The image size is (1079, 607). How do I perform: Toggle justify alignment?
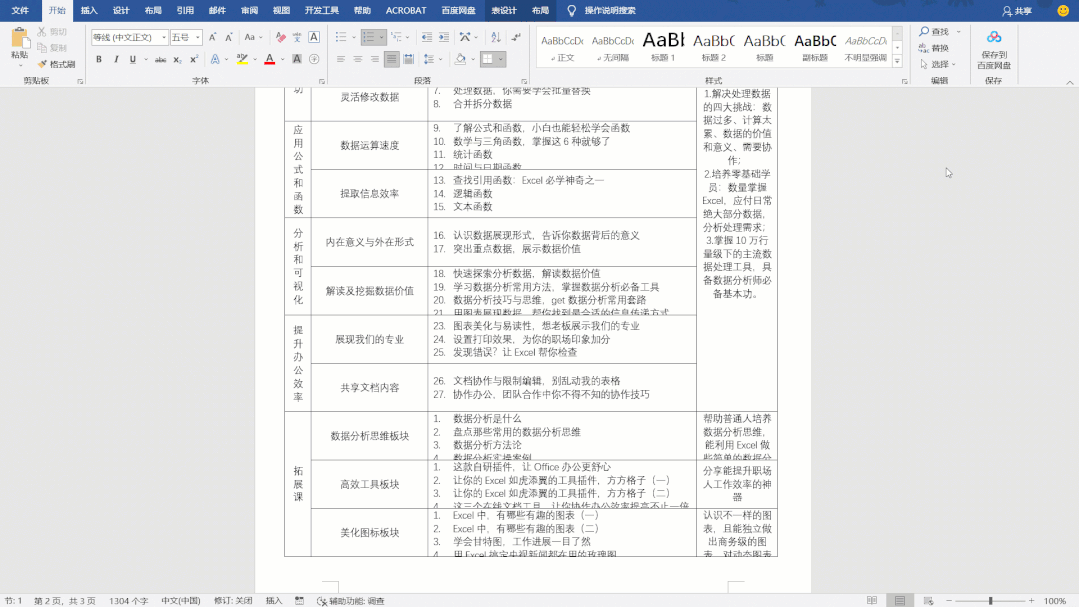392,59
